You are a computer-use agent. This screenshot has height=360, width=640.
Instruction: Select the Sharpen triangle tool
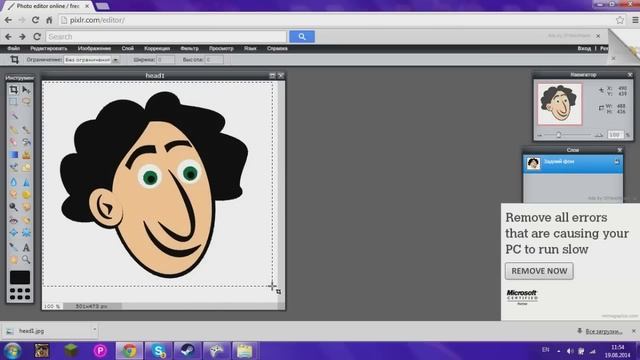(x=26, y=182)
